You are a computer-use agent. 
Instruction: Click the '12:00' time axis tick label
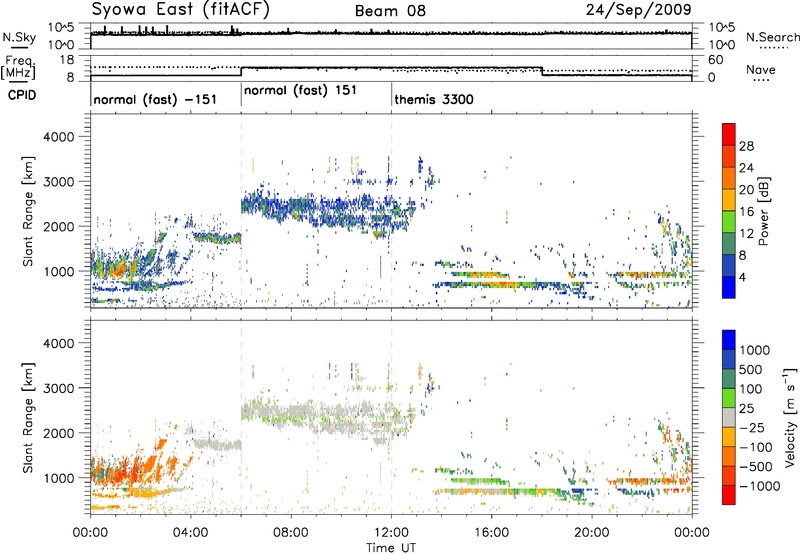pos(391,533)
